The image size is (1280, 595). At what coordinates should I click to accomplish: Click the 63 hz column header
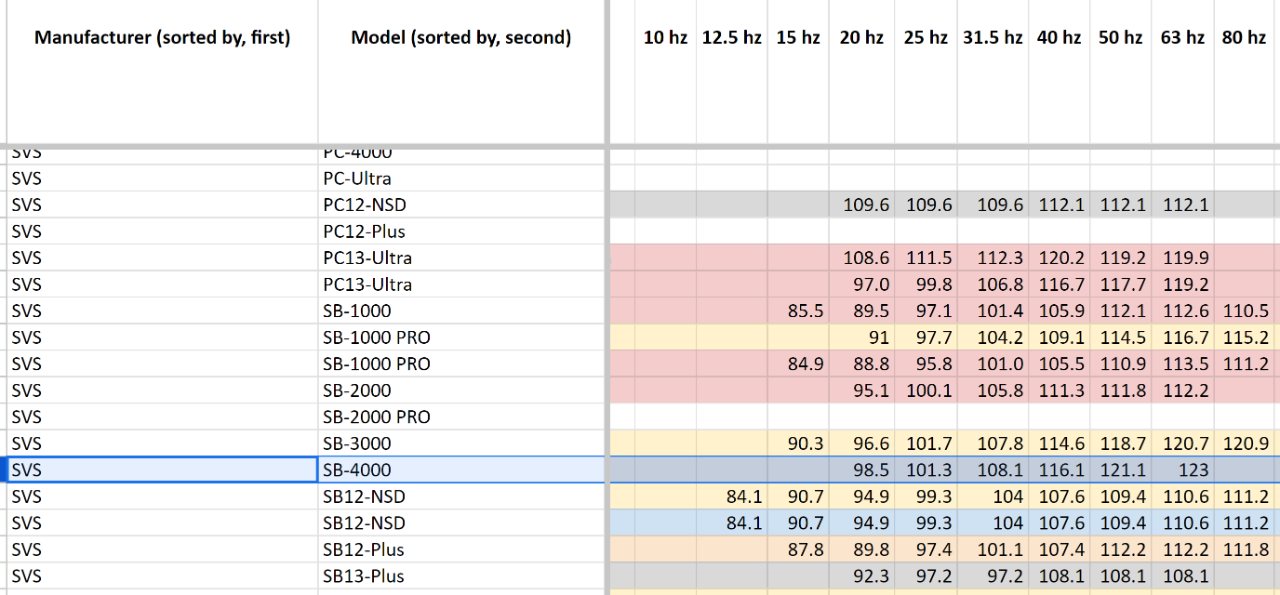1183,73
